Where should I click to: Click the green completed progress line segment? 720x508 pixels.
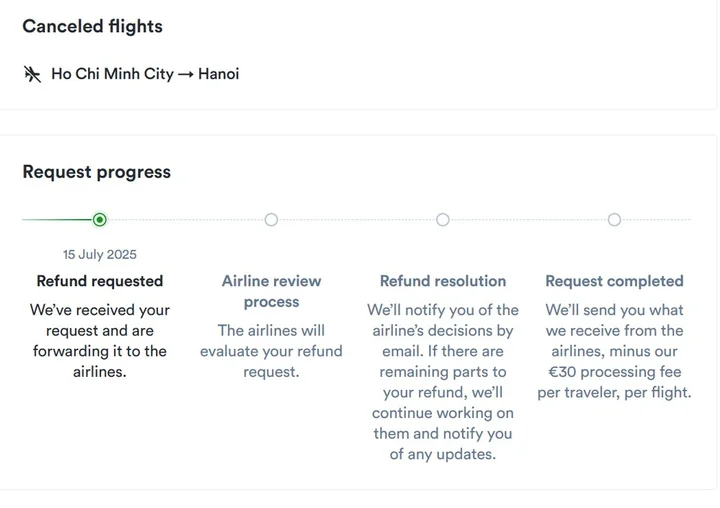(x=57, y=220)
